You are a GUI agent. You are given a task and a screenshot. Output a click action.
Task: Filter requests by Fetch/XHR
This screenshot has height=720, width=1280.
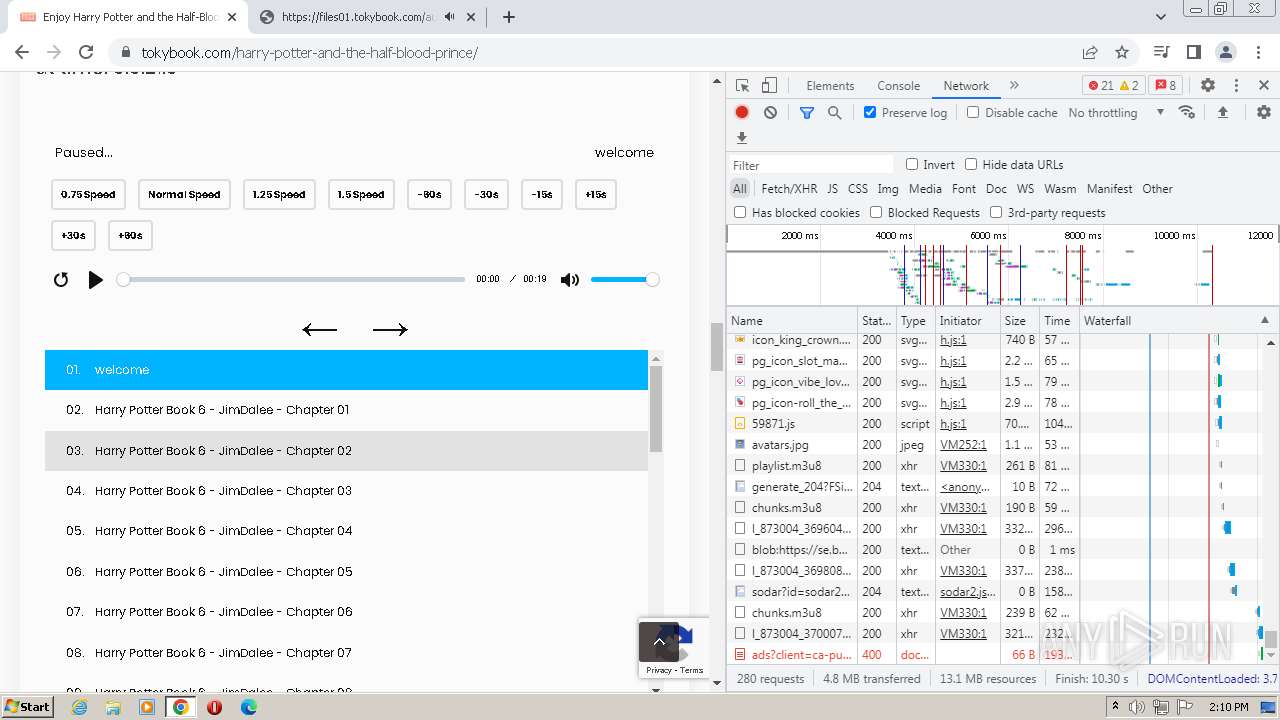pyautogui.click(x=789, y=189)
